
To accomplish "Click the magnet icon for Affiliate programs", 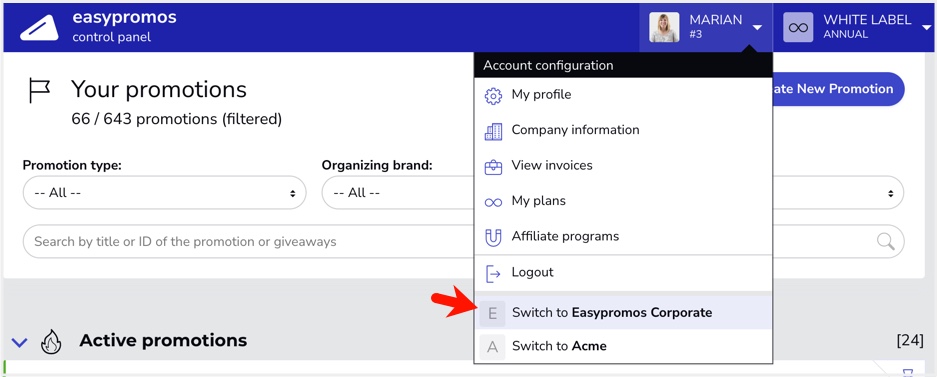I will 493,238.
